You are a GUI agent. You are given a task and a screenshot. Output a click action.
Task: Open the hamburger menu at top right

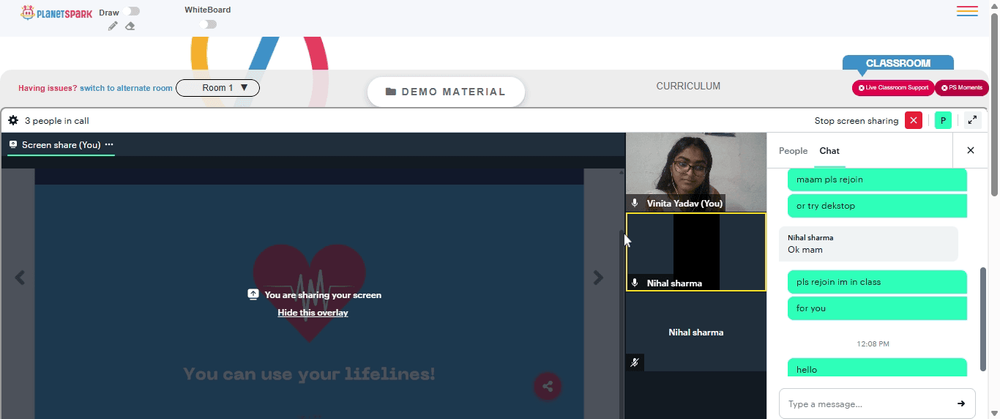coord(967,11)
